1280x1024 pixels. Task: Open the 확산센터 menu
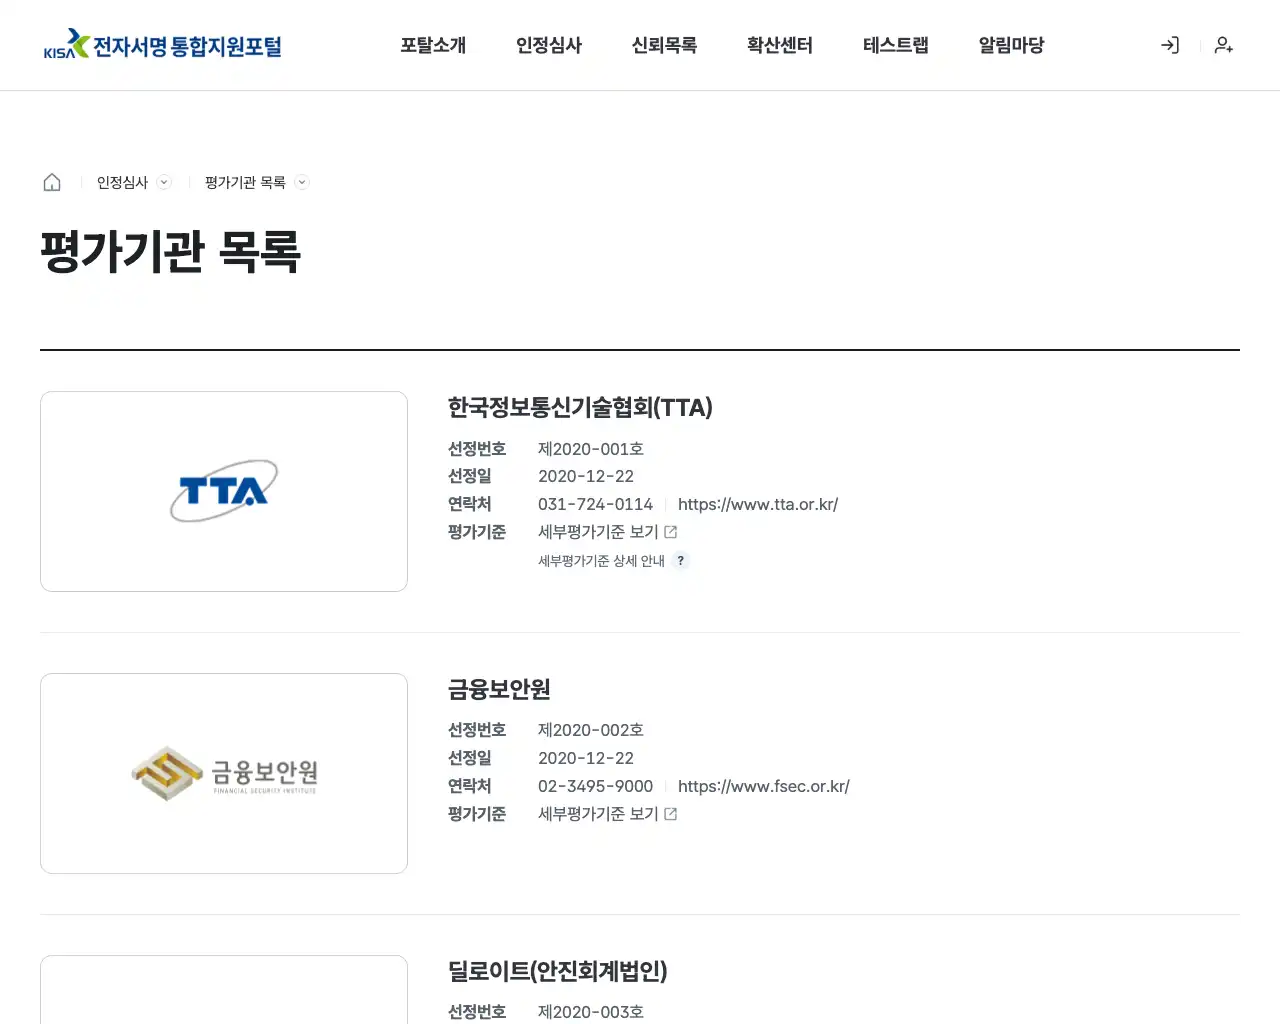pyautogui.click(x=780, y=45)
